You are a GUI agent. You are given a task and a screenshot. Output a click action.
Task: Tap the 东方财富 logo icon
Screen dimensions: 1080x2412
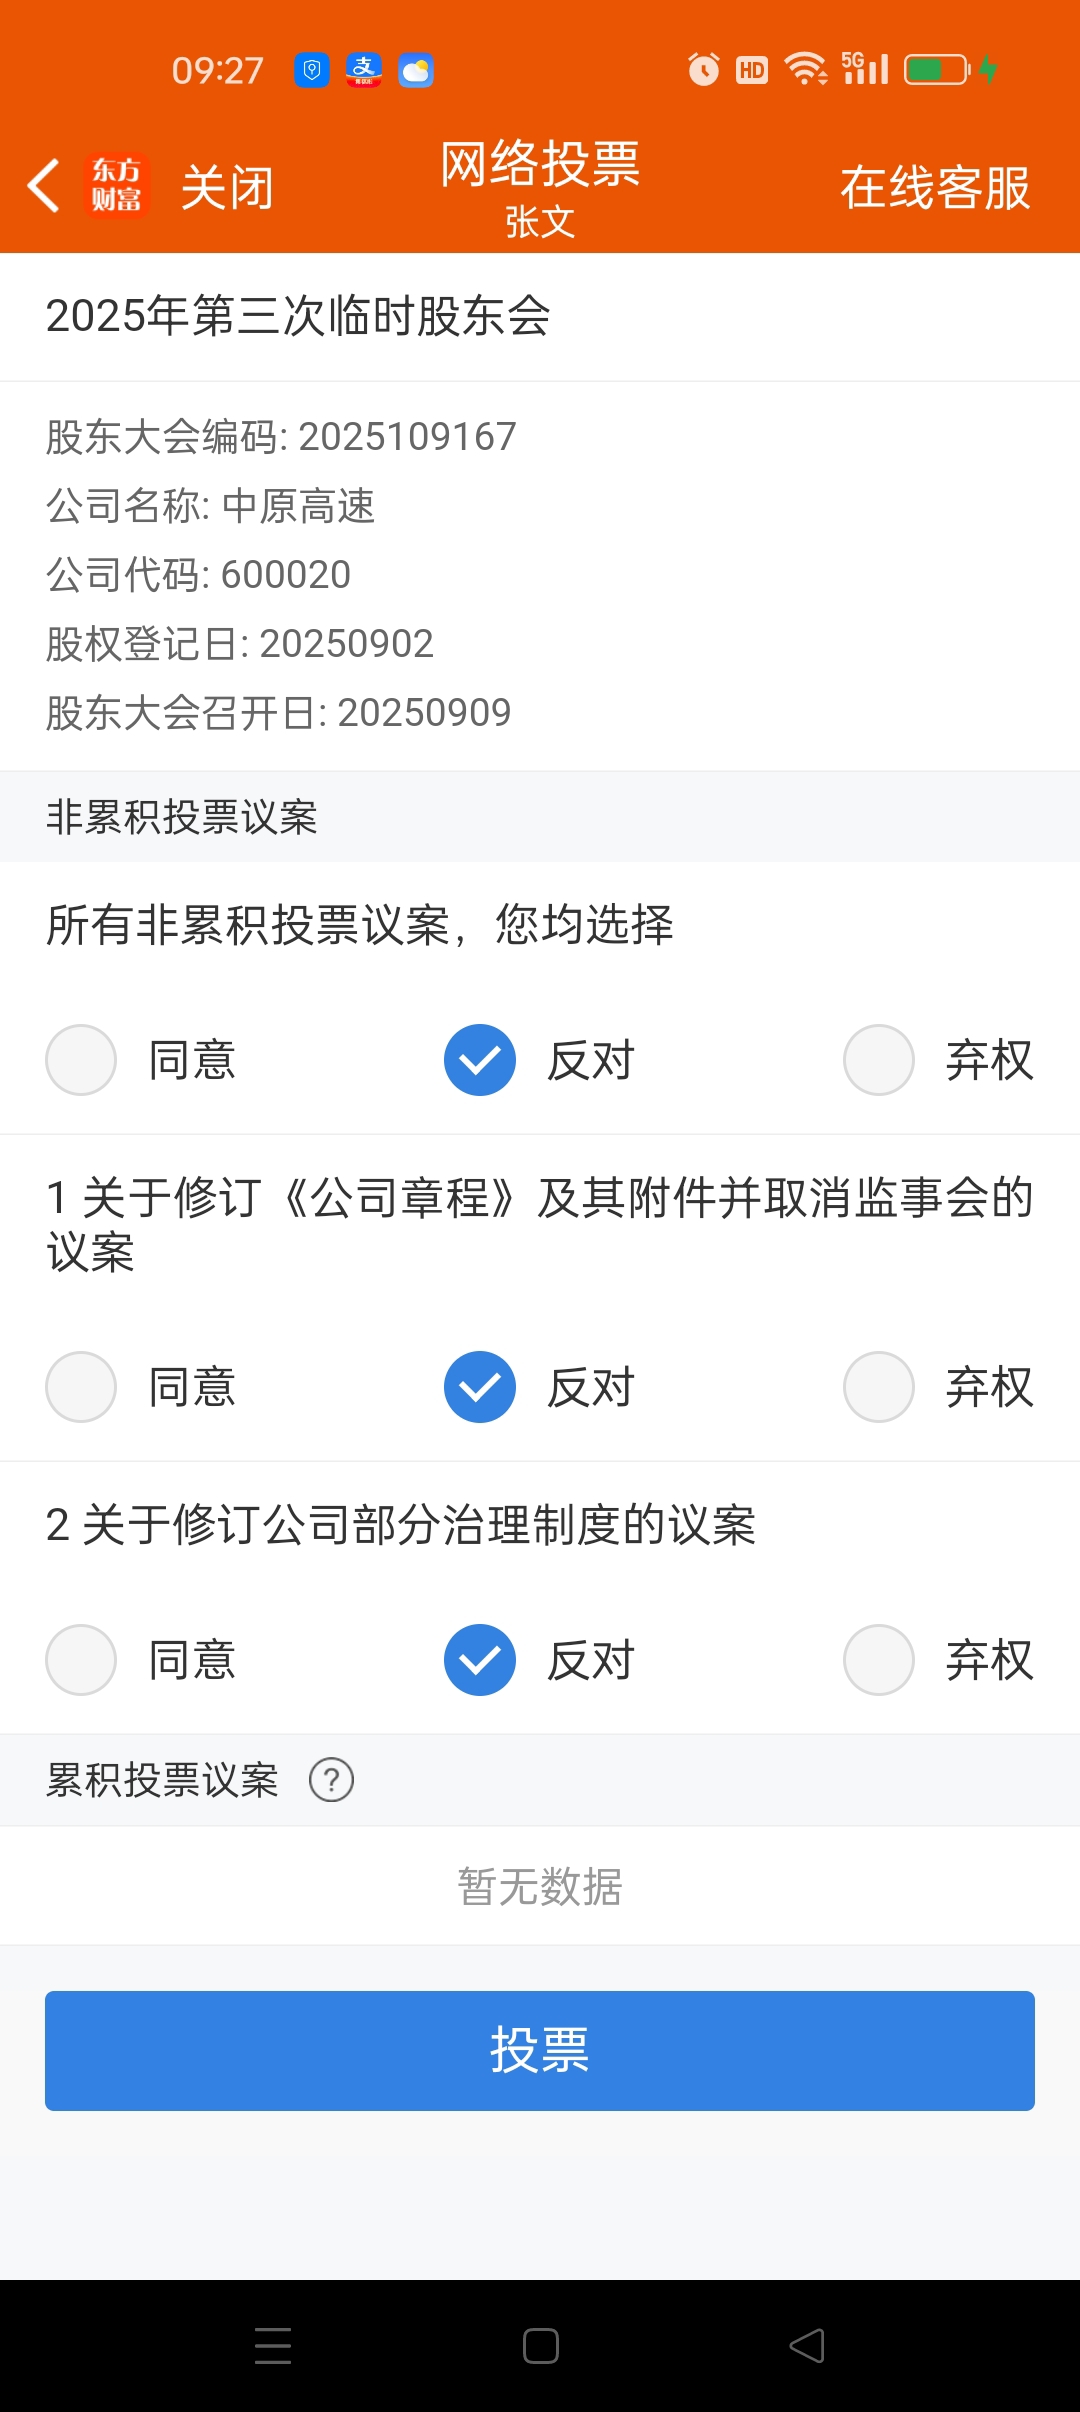click(x=117, y=186)
